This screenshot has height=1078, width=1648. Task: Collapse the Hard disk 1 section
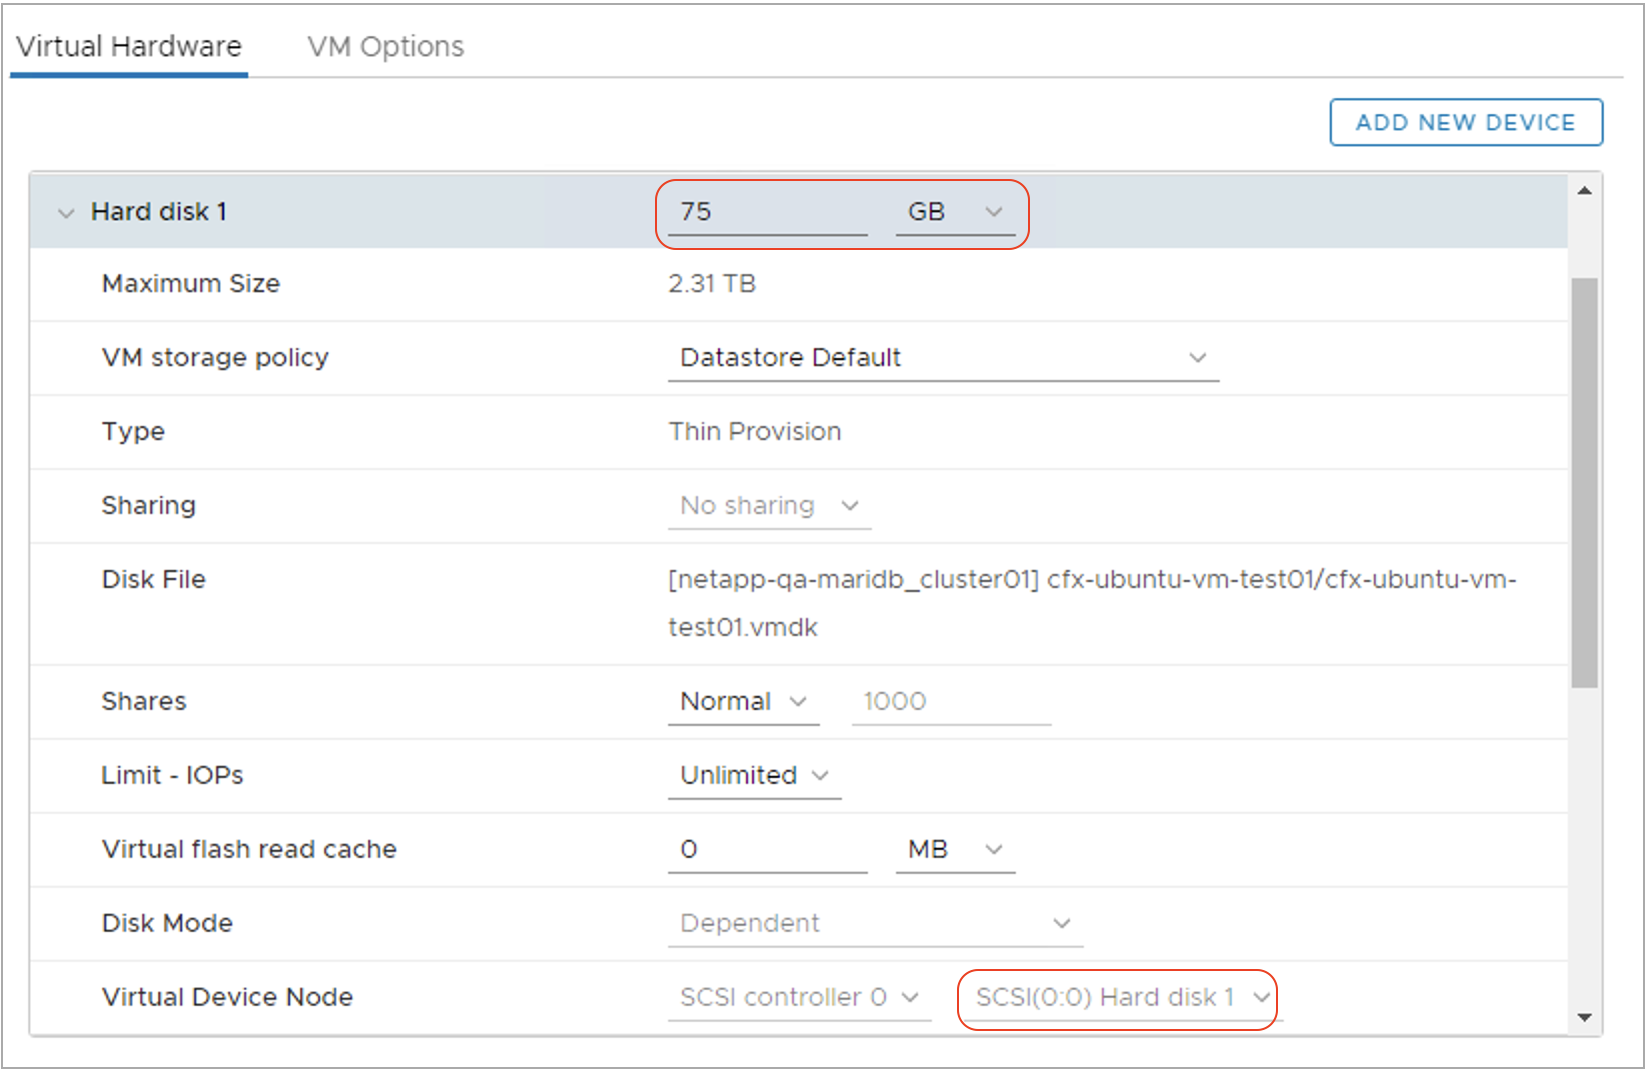[66, 213]
